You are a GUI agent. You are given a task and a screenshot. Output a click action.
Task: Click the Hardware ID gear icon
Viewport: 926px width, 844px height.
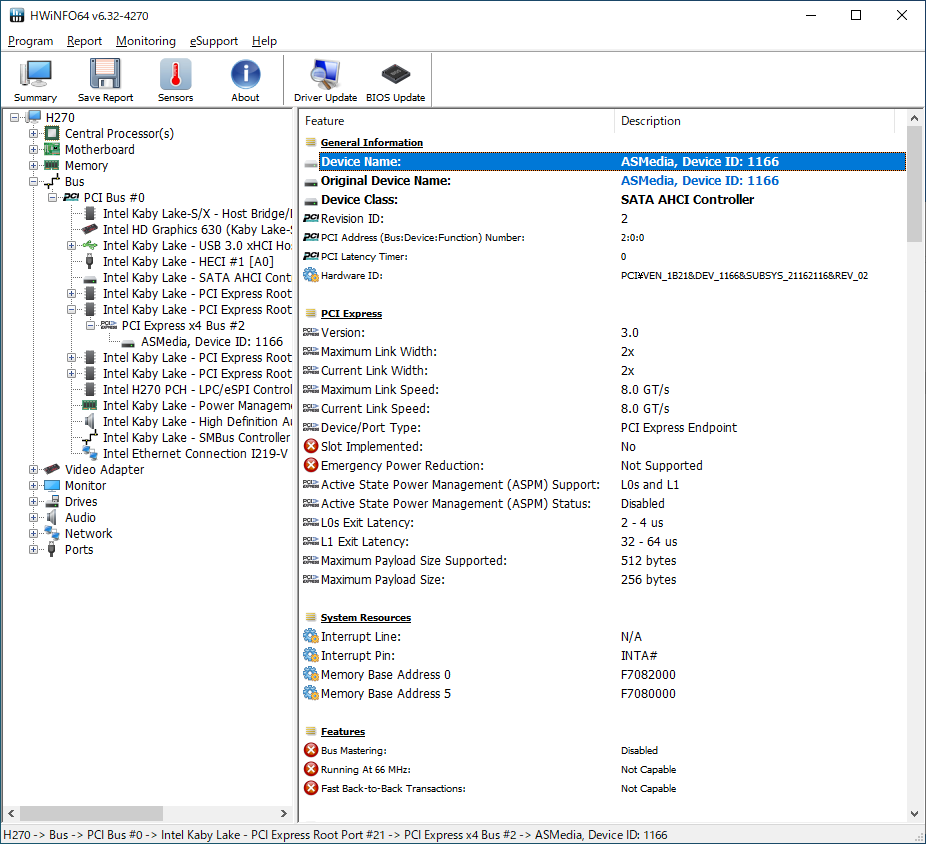click(311, 275)
